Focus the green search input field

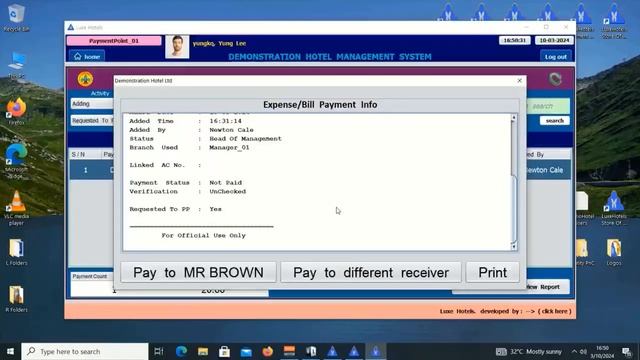(547, 107)
